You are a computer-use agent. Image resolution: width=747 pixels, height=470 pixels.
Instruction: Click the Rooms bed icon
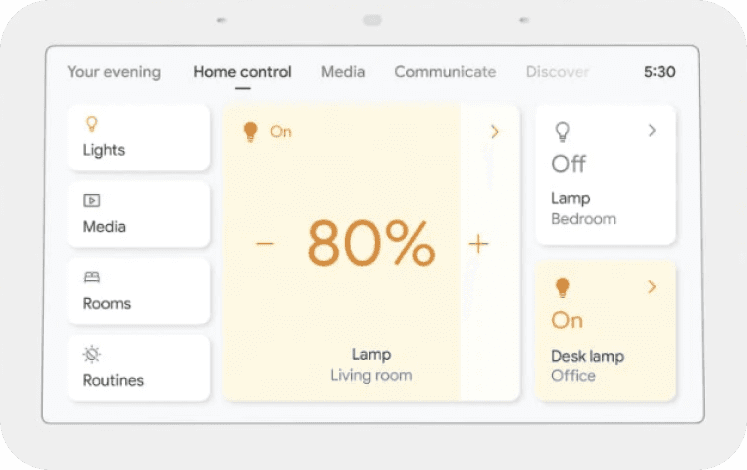[x=91, y=277]
